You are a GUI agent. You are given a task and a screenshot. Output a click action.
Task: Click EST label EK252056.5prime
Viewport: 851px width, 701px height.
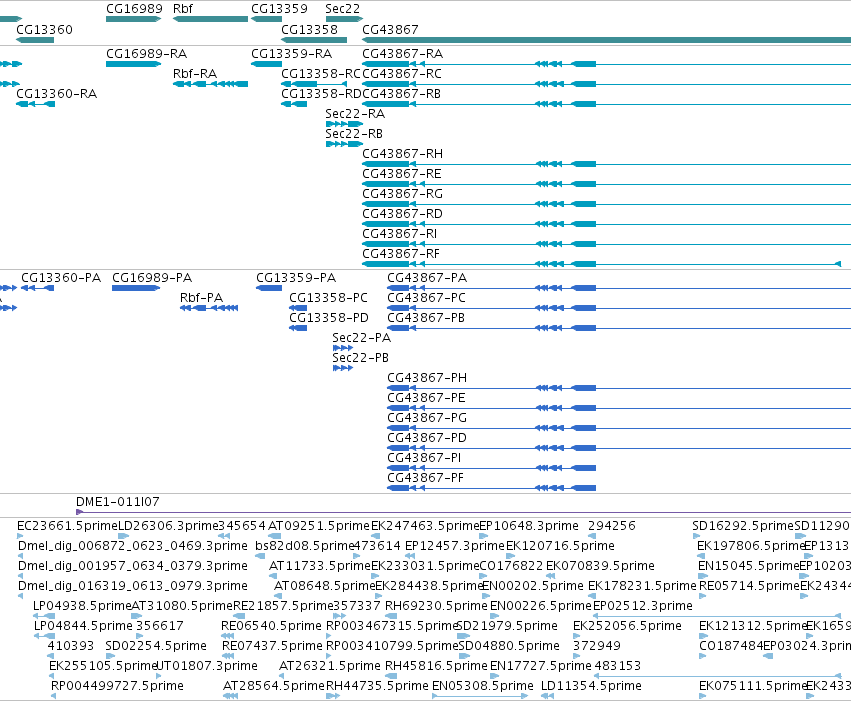(x=627, y=627)
